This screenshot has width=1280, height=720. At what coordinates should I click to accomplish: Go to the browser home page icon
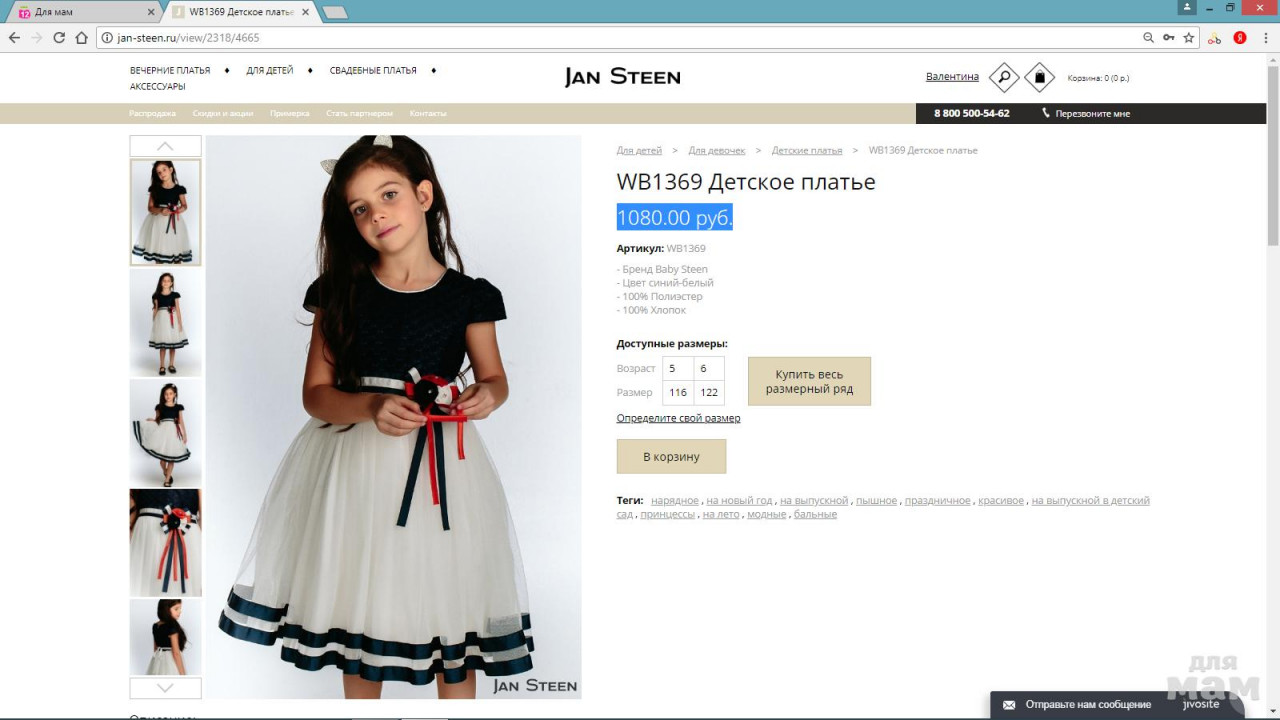pos(82,38)
